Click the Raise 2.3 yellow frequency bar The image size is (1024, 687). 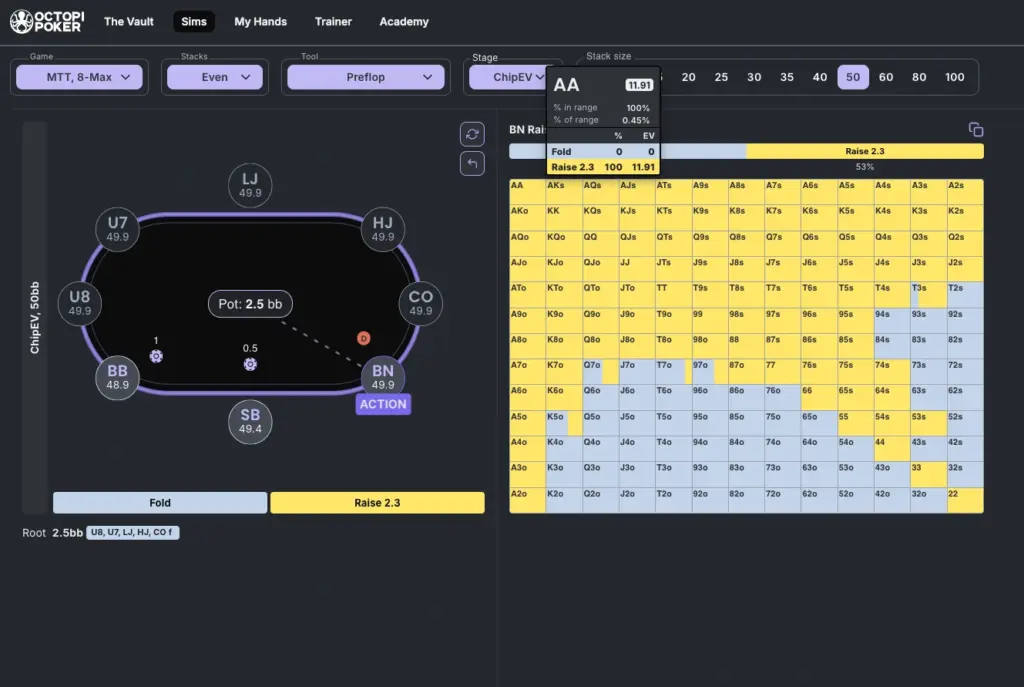865,151
